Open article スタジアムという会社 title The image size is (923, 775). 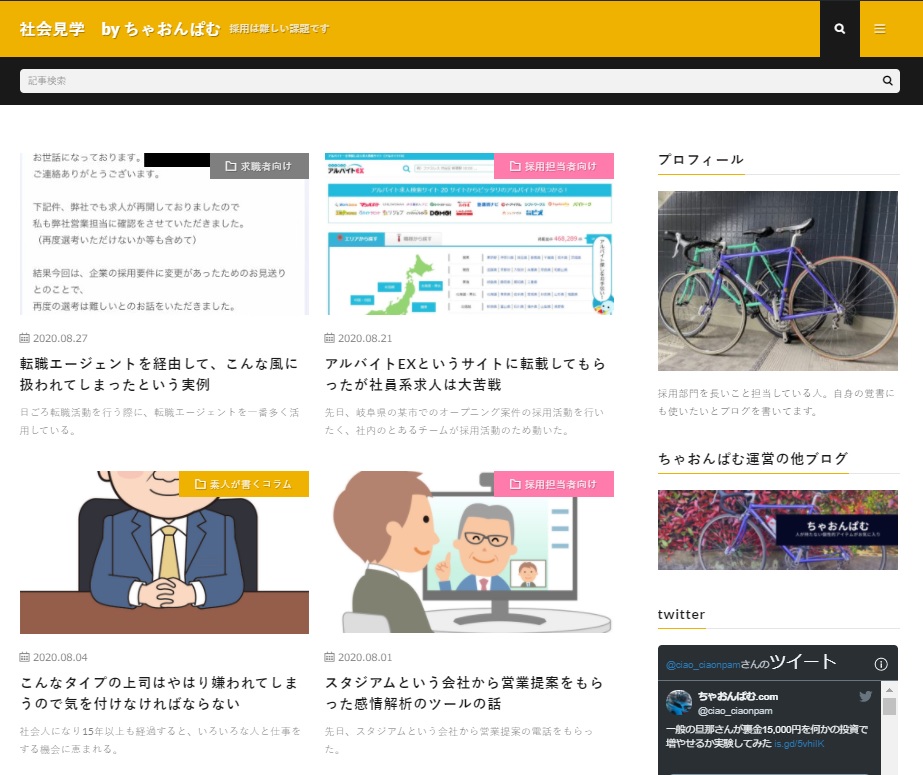[465, 693]
